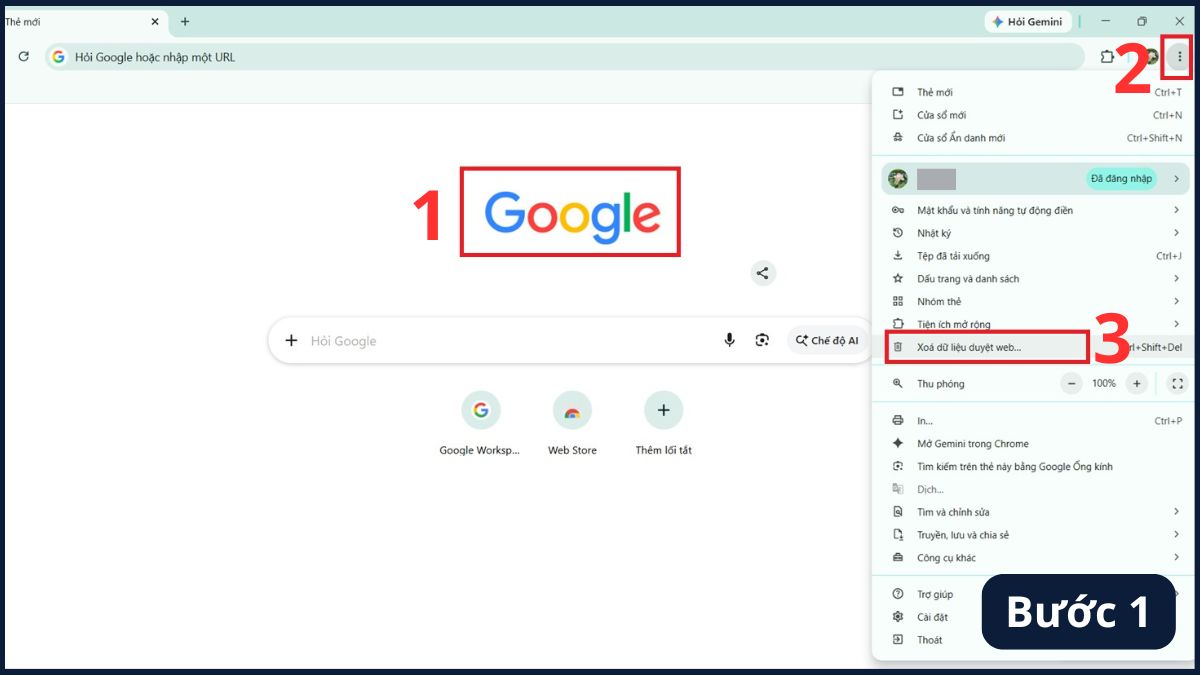Click the share icon below the Google logo

763,272
